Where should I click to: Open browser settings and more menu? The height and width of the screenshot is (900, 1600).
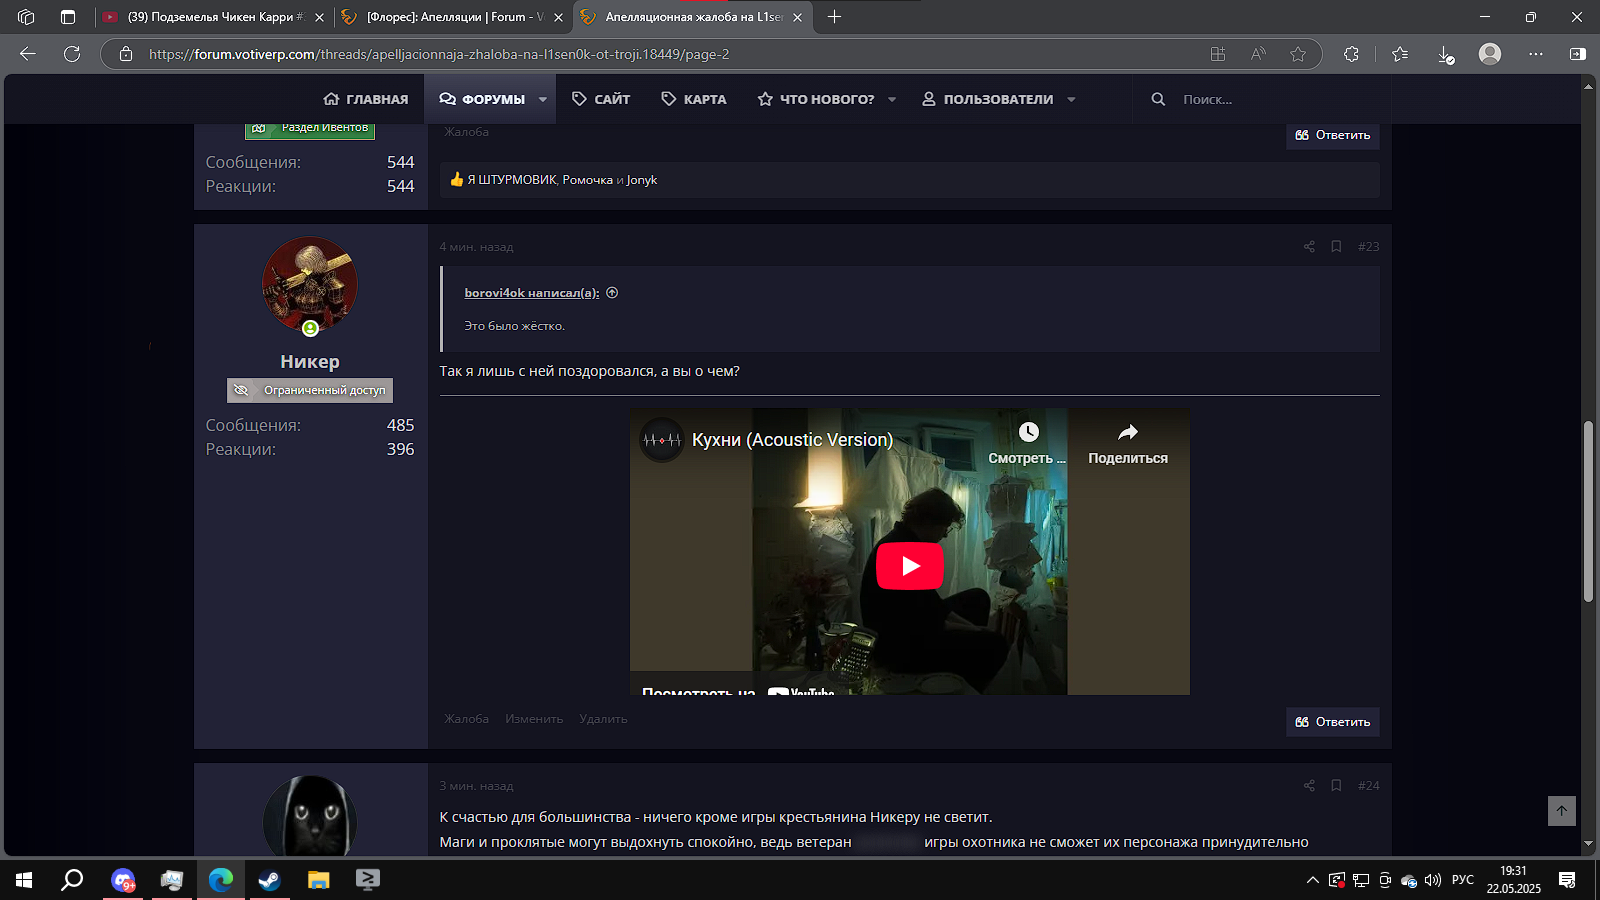coord(1536,54)
